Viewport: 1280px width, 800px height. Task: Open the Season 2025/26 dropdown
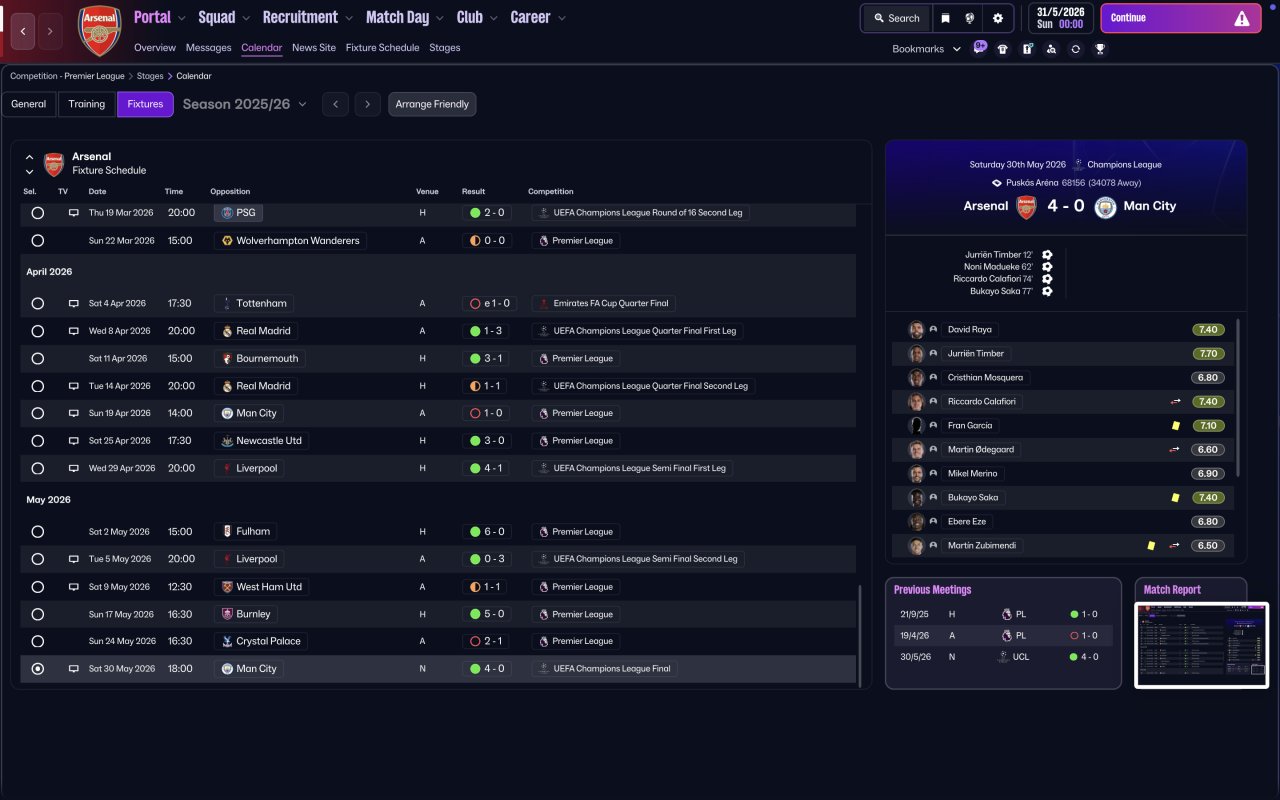[245, 104]
